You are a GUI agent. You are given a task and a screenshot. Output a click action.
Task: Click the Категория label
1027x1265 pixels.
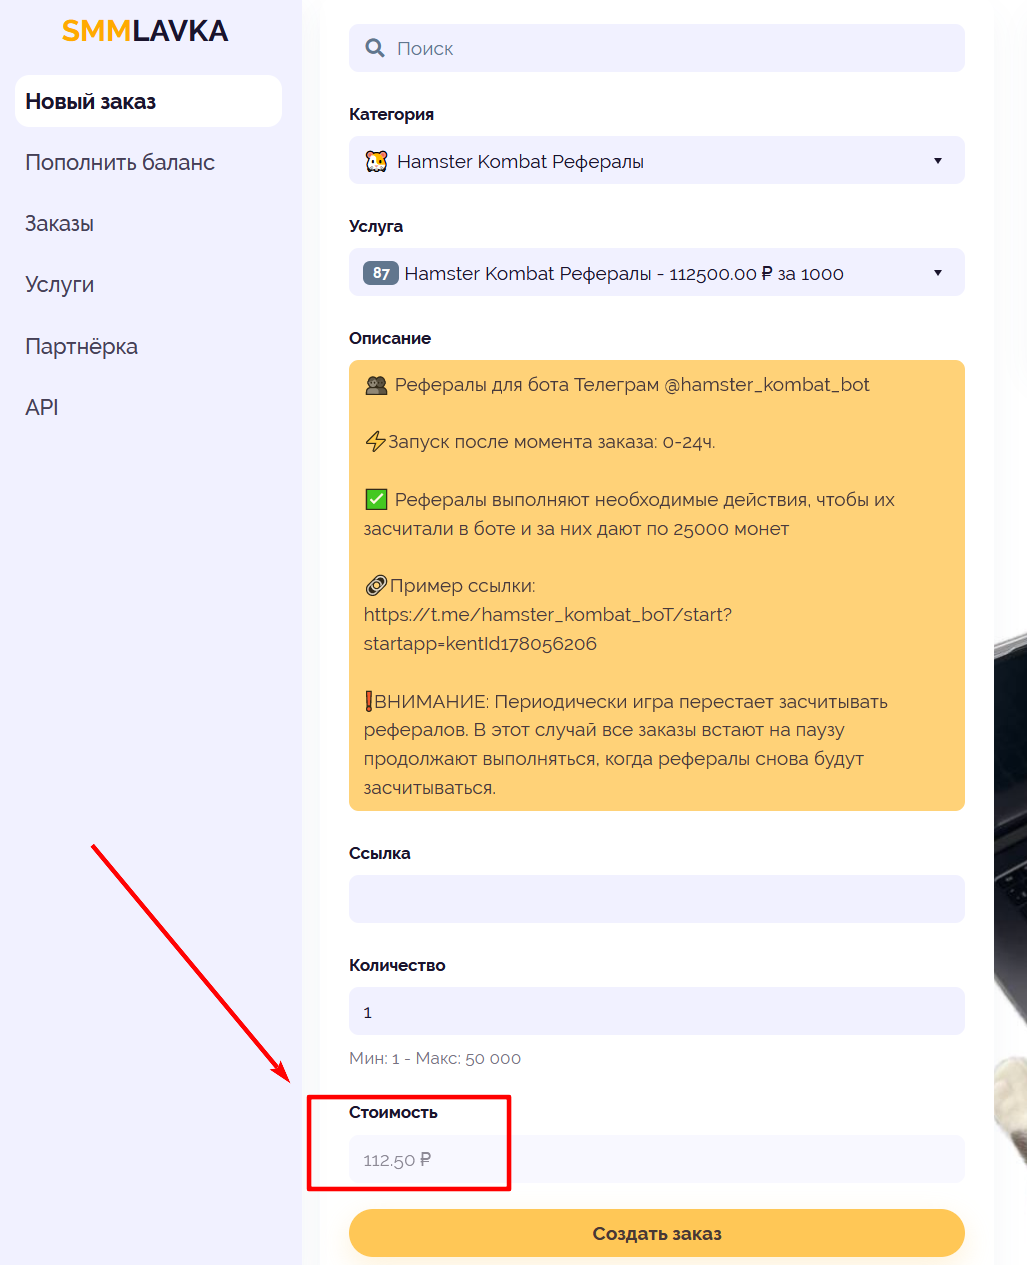pyautogui.click(x=391, y=114)
